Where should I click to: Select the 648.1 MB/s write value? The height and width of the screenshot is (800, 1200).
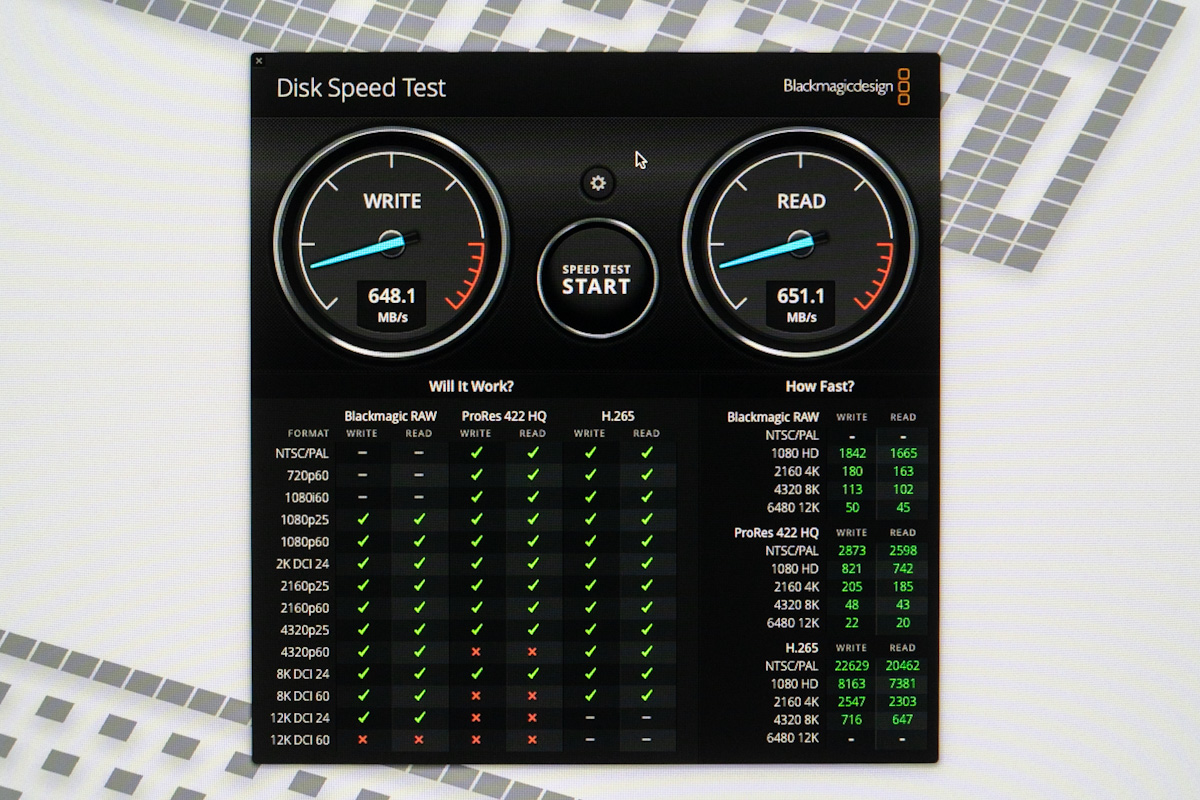pyautogui.click(x=391, y=304)
